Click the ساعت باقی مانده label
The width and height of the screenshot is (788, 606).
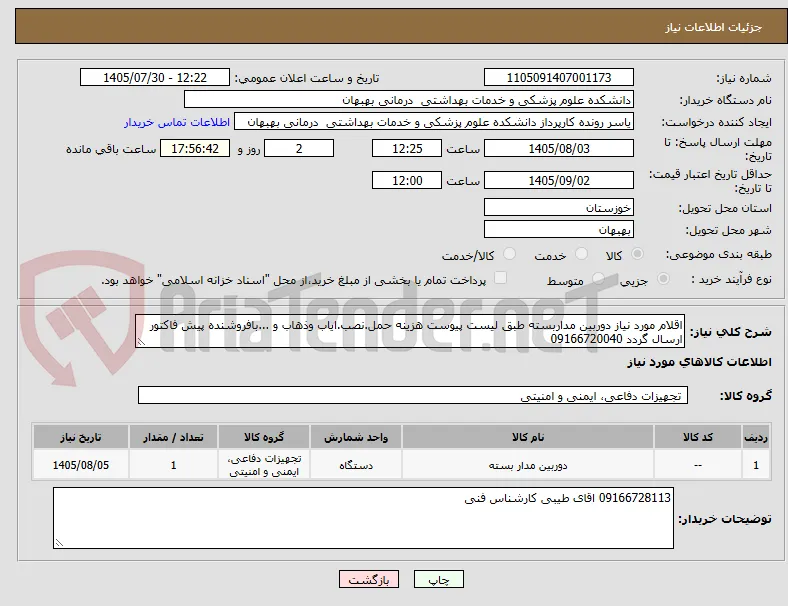coord(111,149)
